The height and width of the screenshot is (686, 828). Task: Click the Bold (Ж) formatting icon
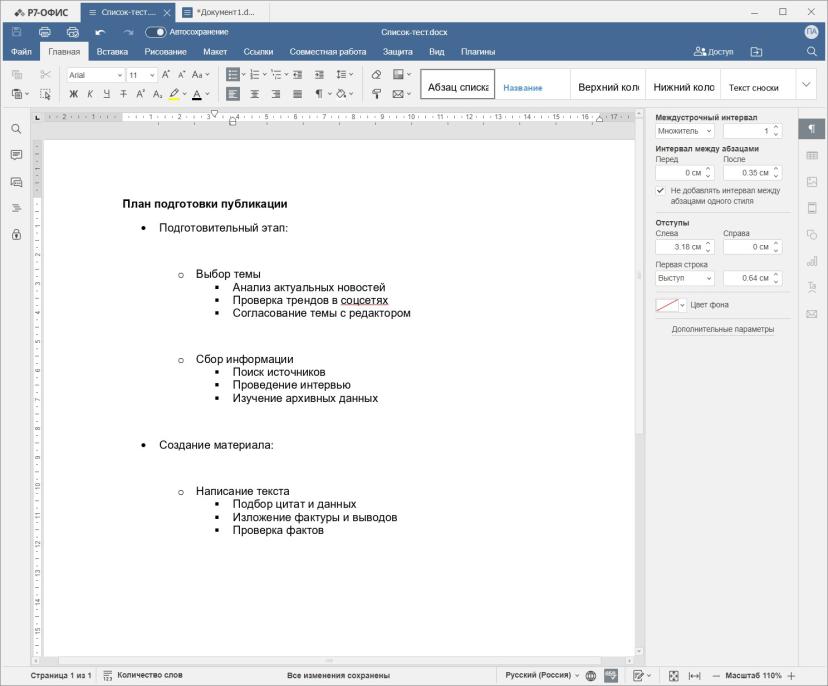pos(73,94)
